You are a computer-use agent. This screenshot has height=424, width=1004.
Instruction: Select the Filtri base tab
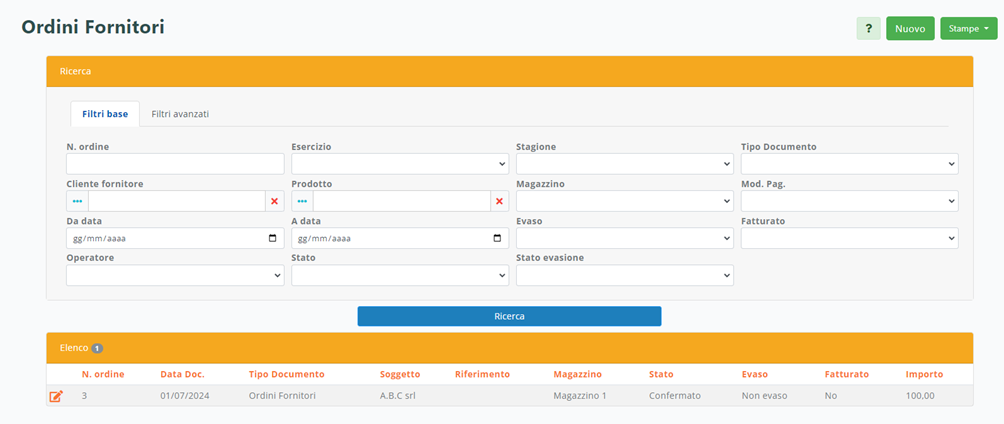(x=105, y=114)
